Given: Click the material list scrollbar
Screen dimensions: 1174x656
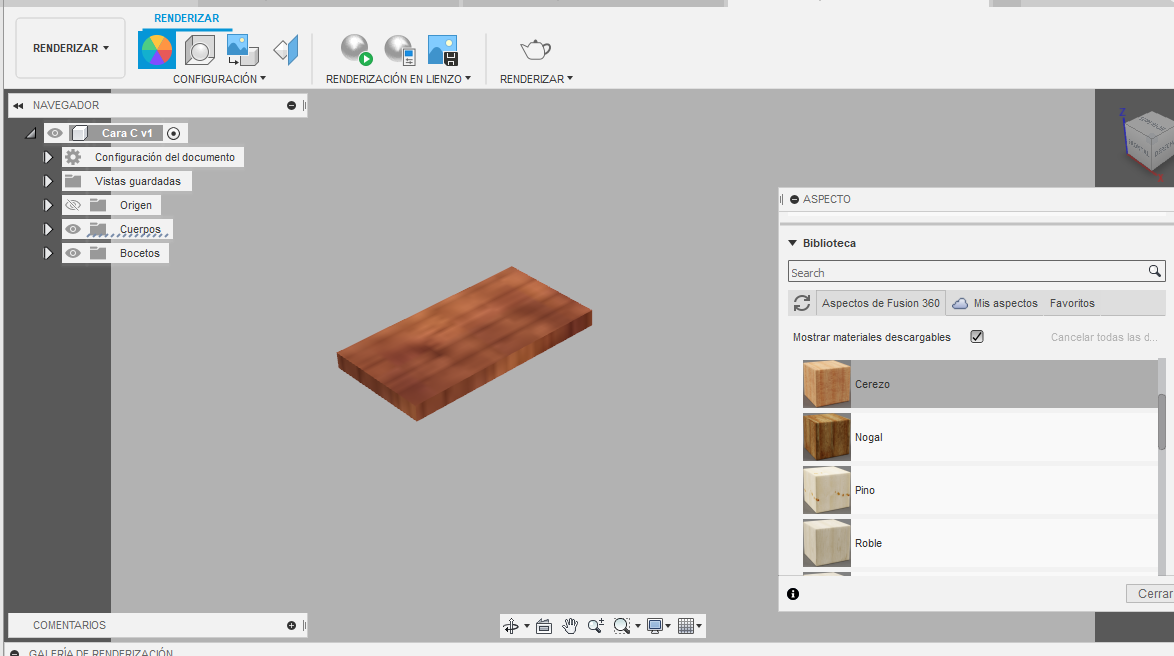Looking at the screenshot, I should coord(1162,422).
